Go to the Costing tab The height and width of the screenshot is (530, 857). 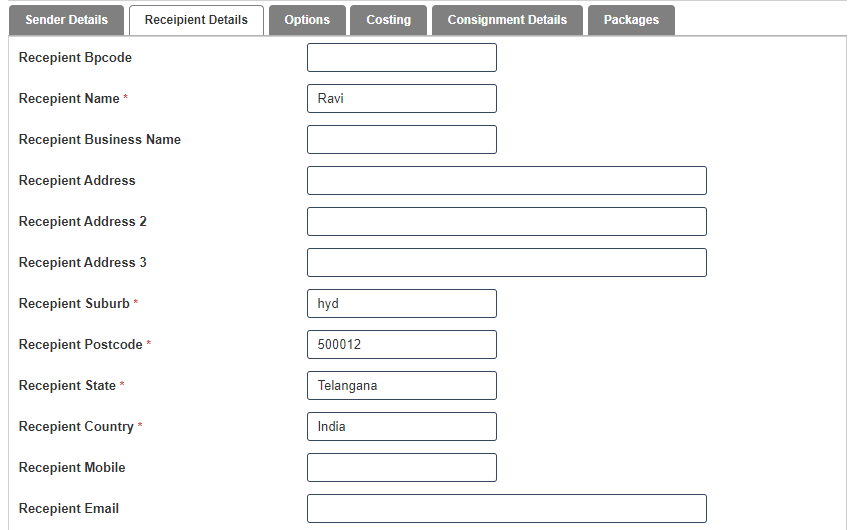click(388, 20)
